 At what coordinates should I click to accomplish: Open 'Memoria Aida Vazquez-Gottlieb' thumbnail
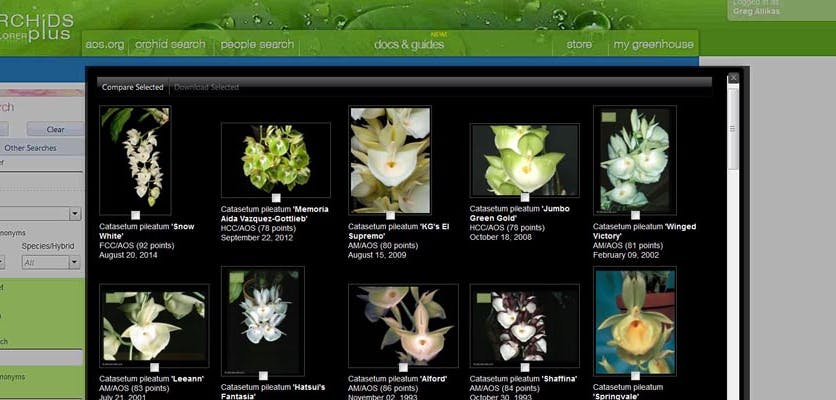click(276, 159)
